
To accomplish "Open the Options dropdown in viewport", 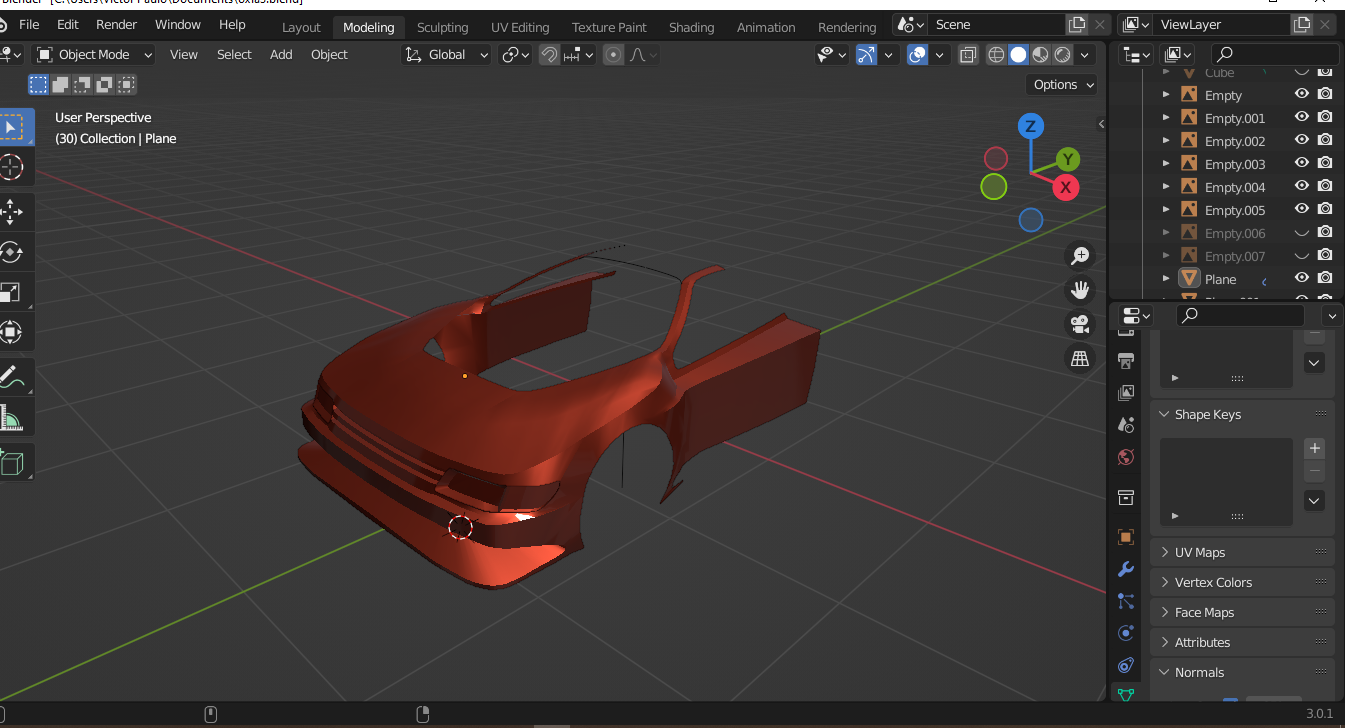I will [1062, 85].
